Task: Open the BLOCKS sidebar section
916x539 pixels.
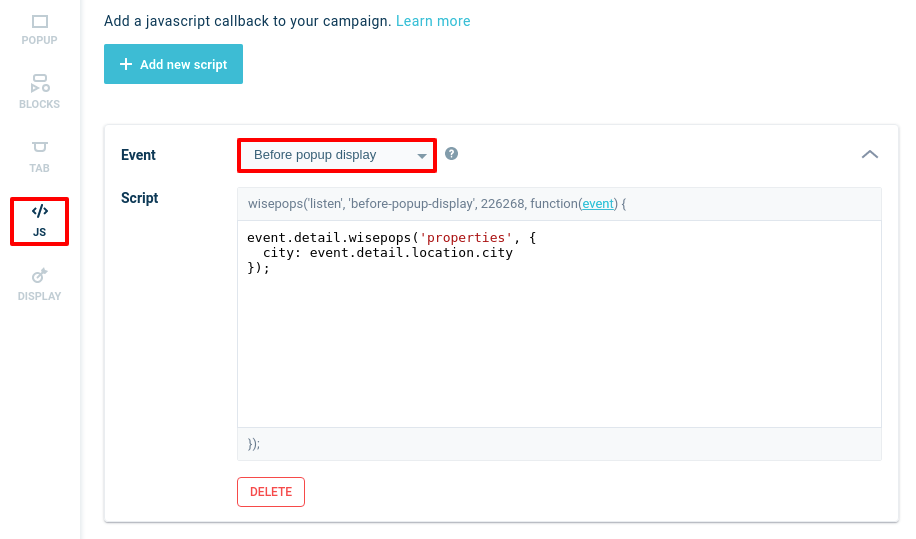Action: [39, 92]
